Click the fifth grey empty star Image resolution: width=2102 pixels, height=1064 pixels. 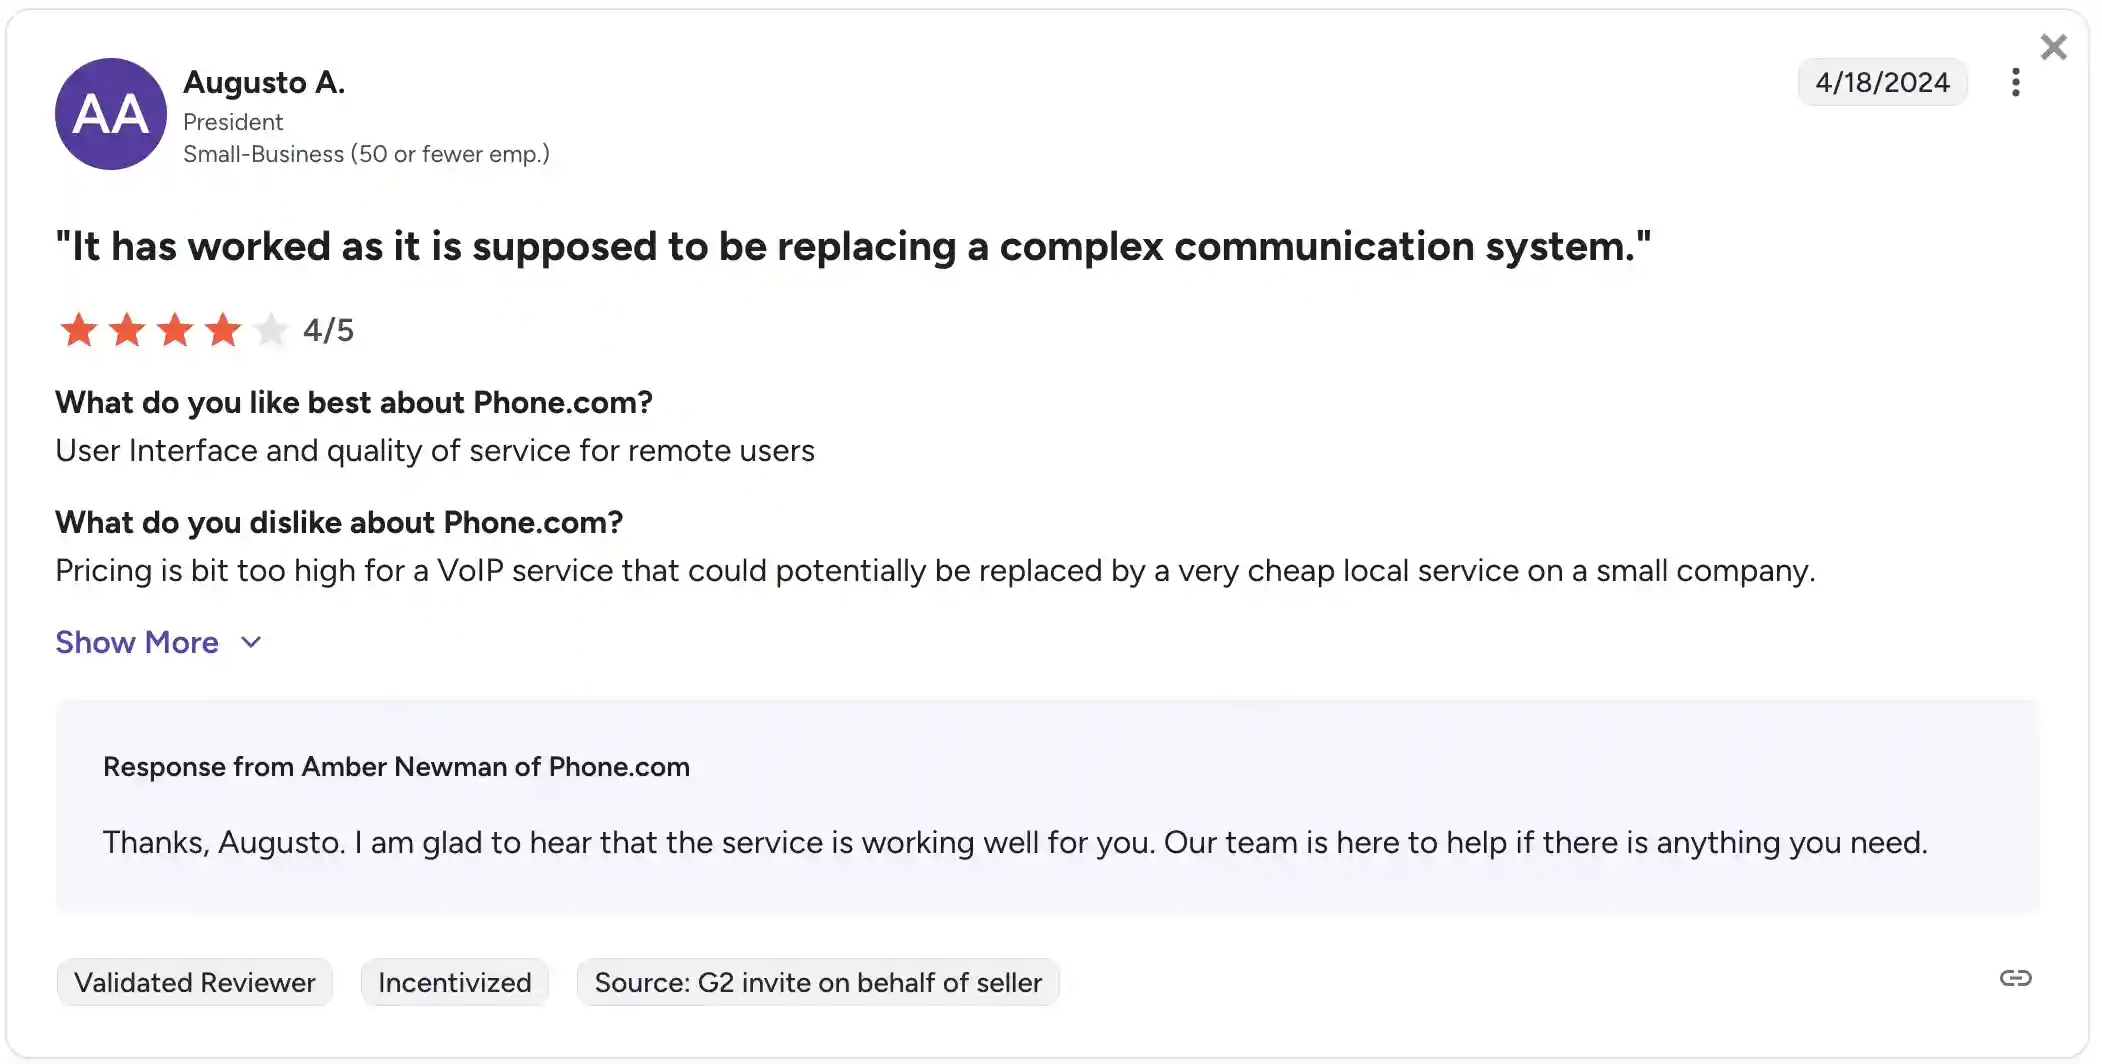point(271,329)
